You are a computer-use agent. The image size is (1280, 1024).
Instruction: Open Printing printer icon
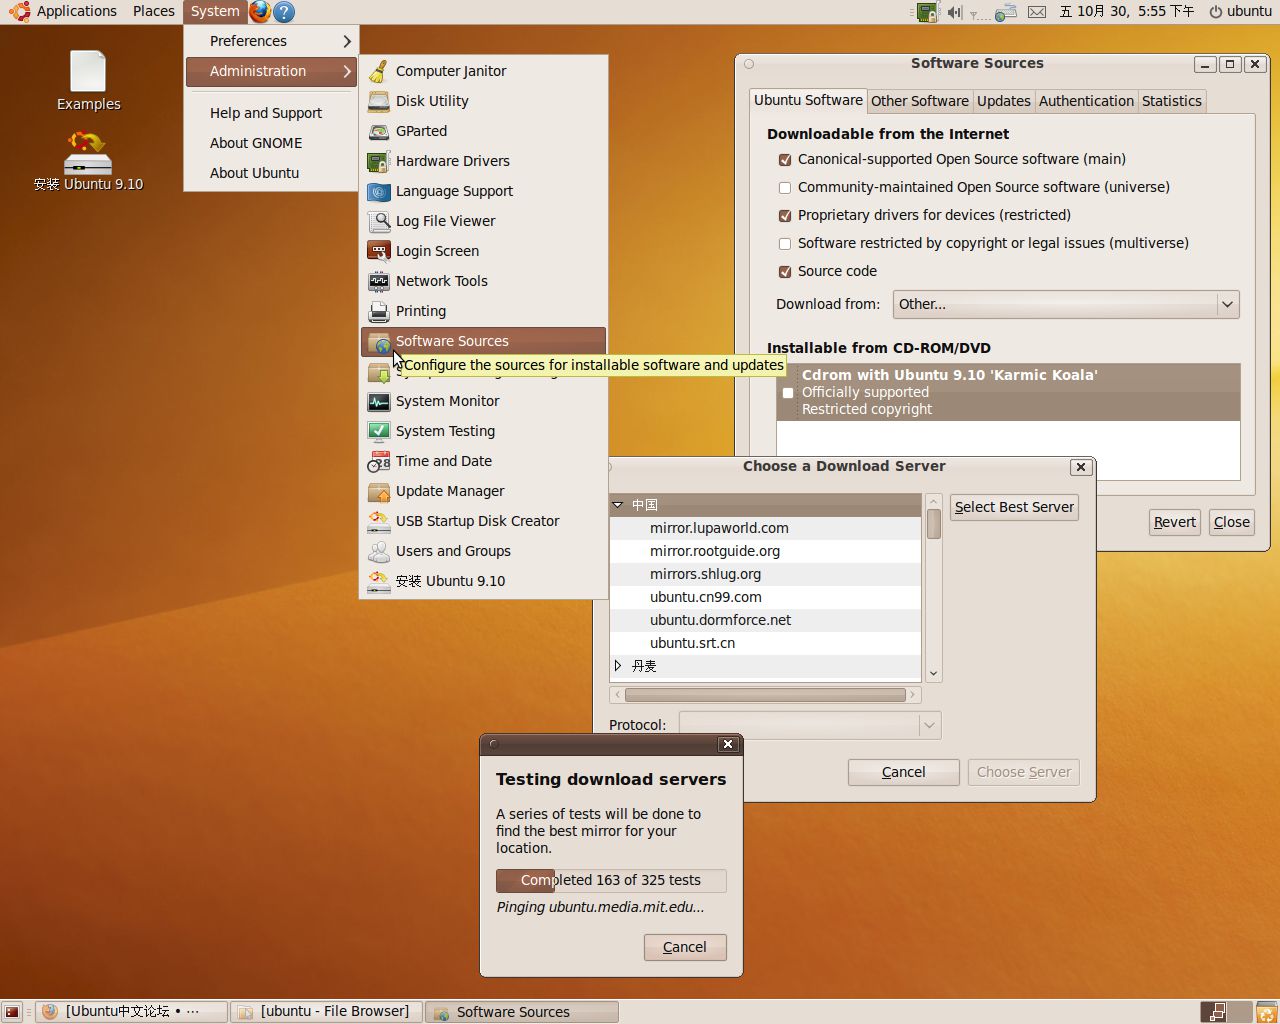(379, 311)
